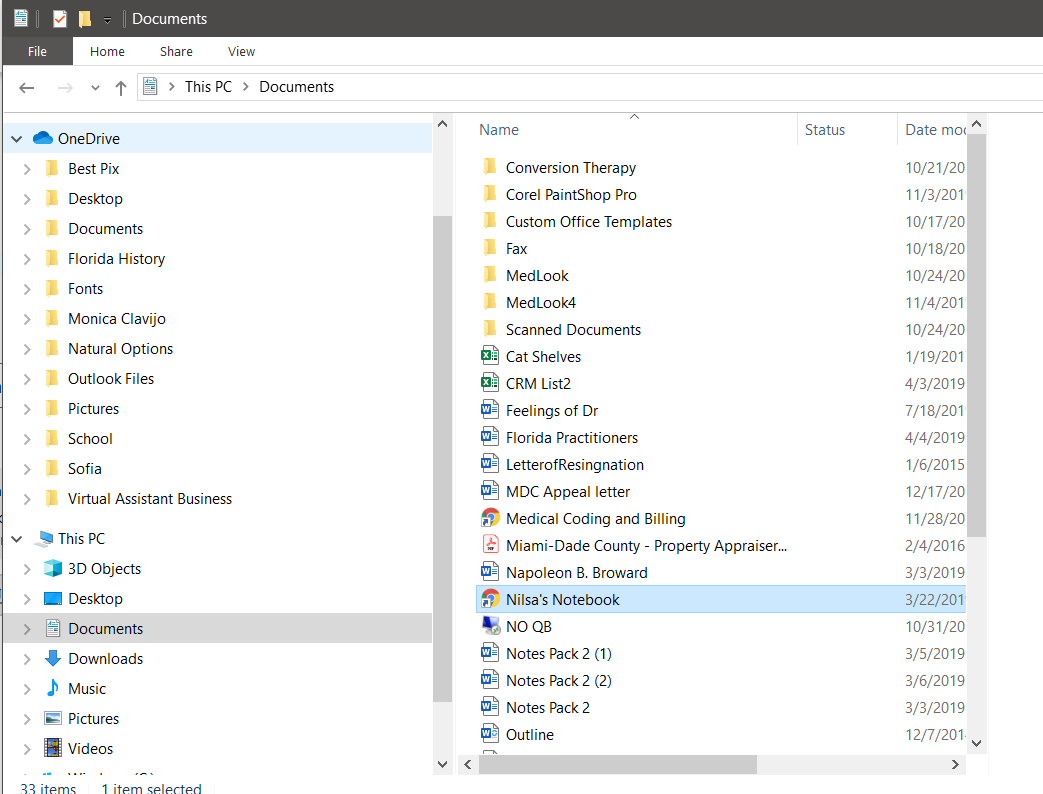1043x794 pixels.
Task: Select the Florida Practitioners document
Action: coord(571,438)
